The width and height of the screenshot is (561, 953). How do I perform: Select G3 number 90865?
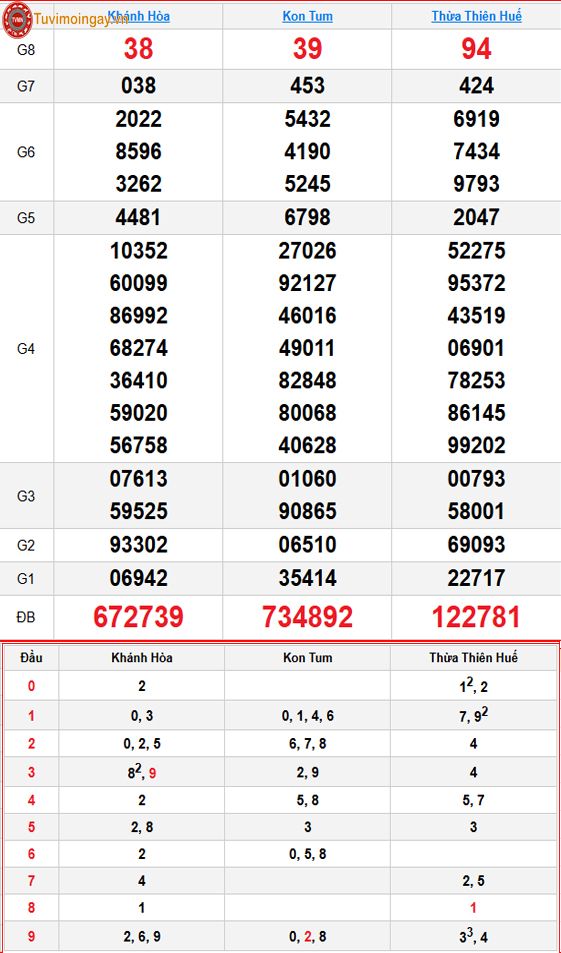pos(308,511)
